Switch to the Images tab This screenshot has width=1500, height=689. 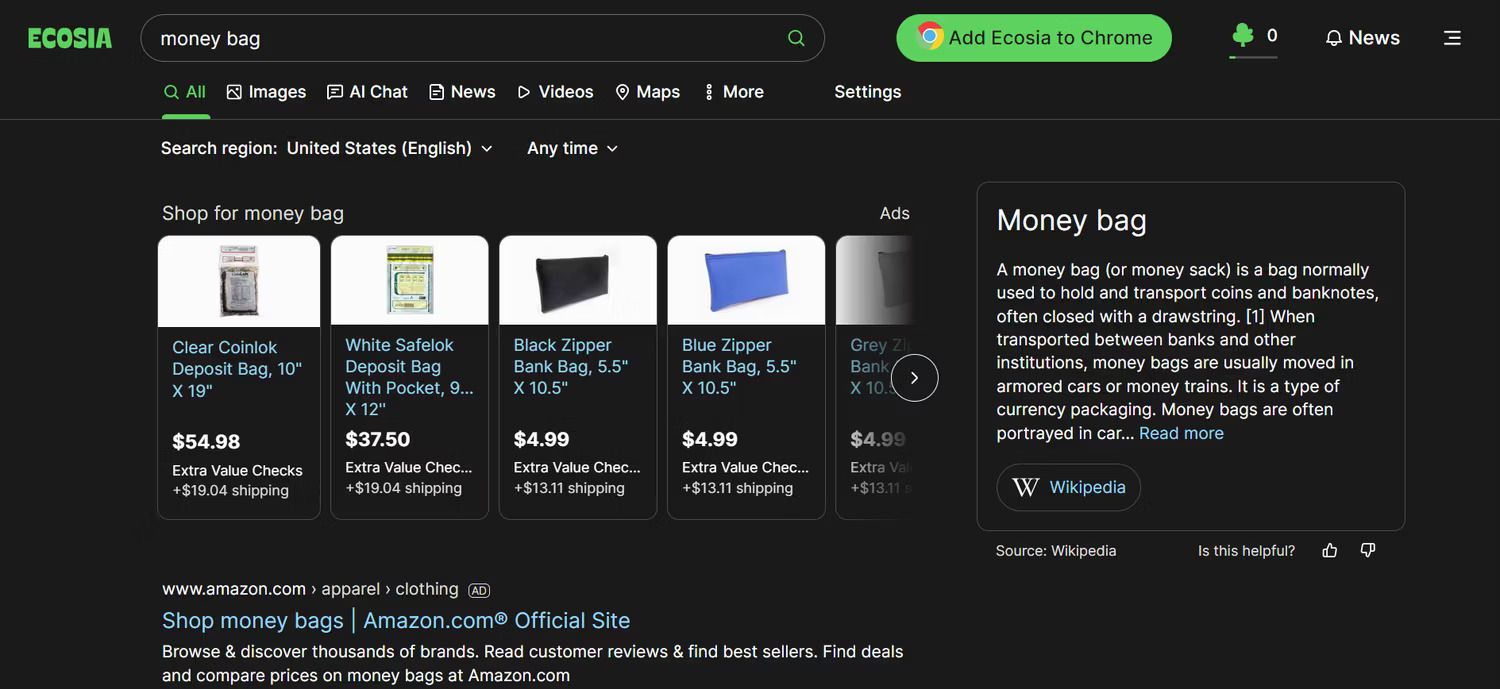point(266,92)
